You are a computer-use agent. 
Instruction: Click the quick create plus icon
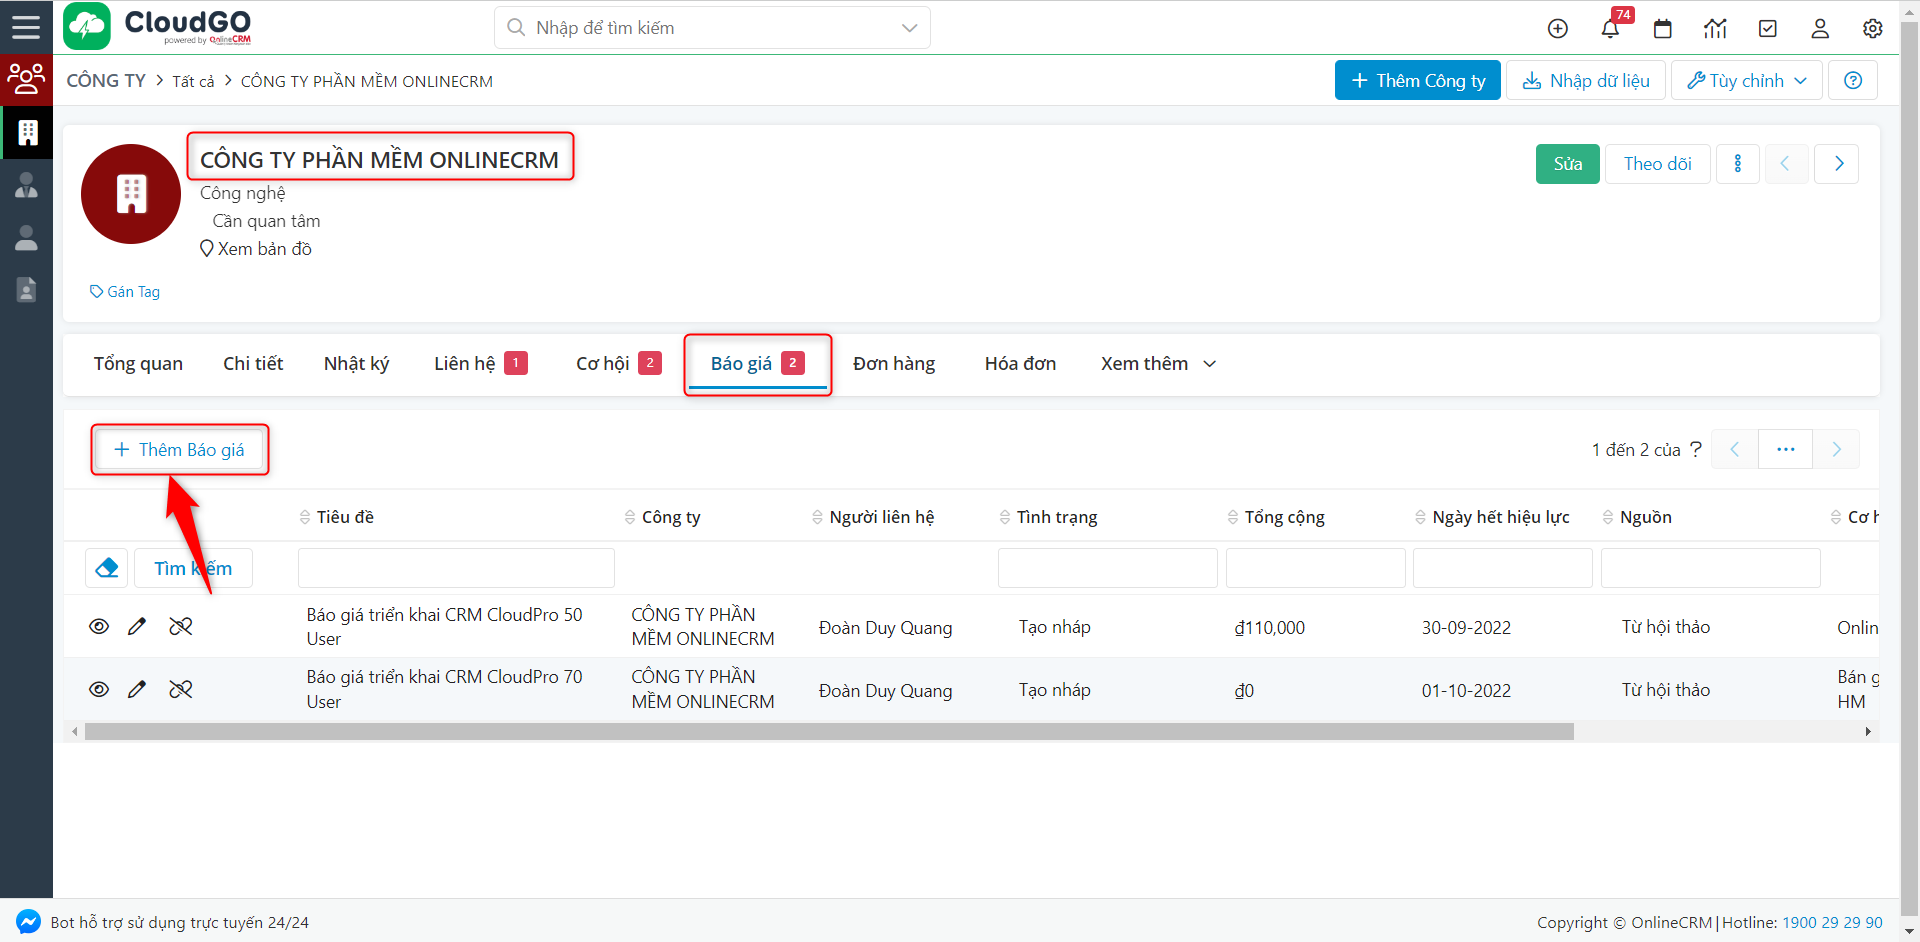pyautogui.click(x=1558, y=29)
